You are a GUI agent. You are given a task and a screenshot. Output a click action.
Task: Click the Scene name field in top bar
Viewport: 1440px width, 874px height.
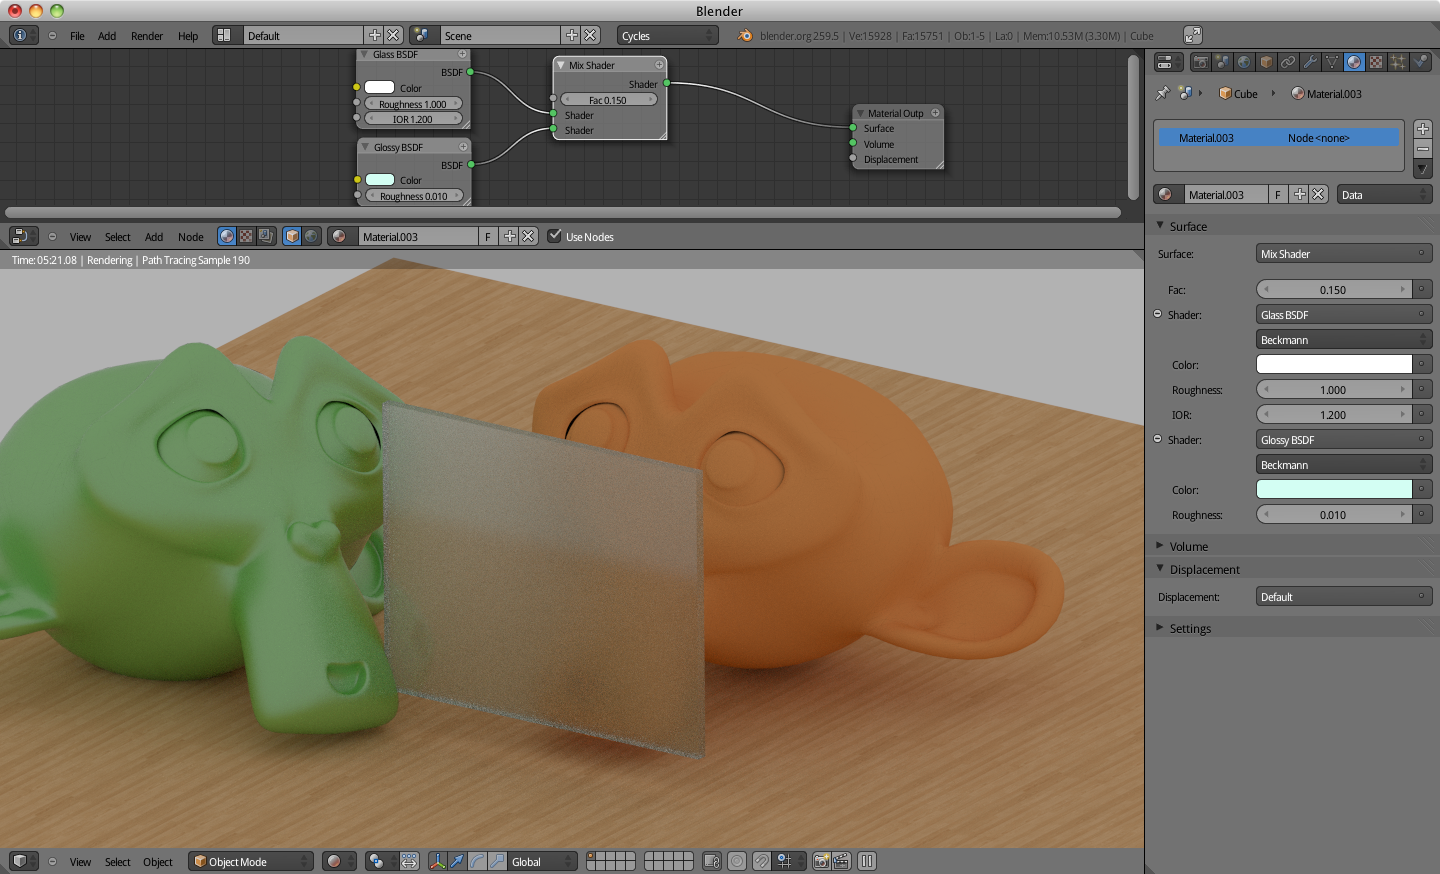(x=500, y=35)
